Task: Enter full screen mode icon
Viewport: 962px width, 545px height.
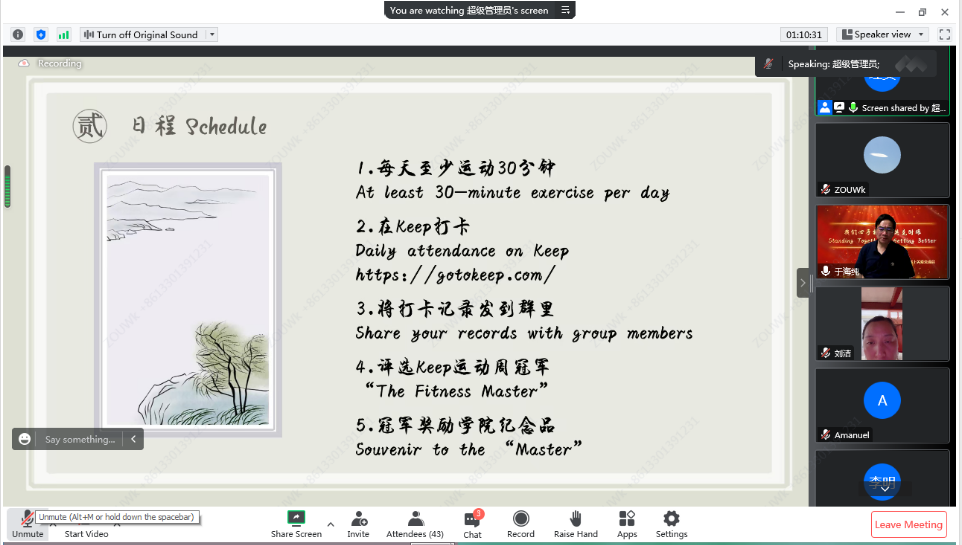Action: point(945,34)
